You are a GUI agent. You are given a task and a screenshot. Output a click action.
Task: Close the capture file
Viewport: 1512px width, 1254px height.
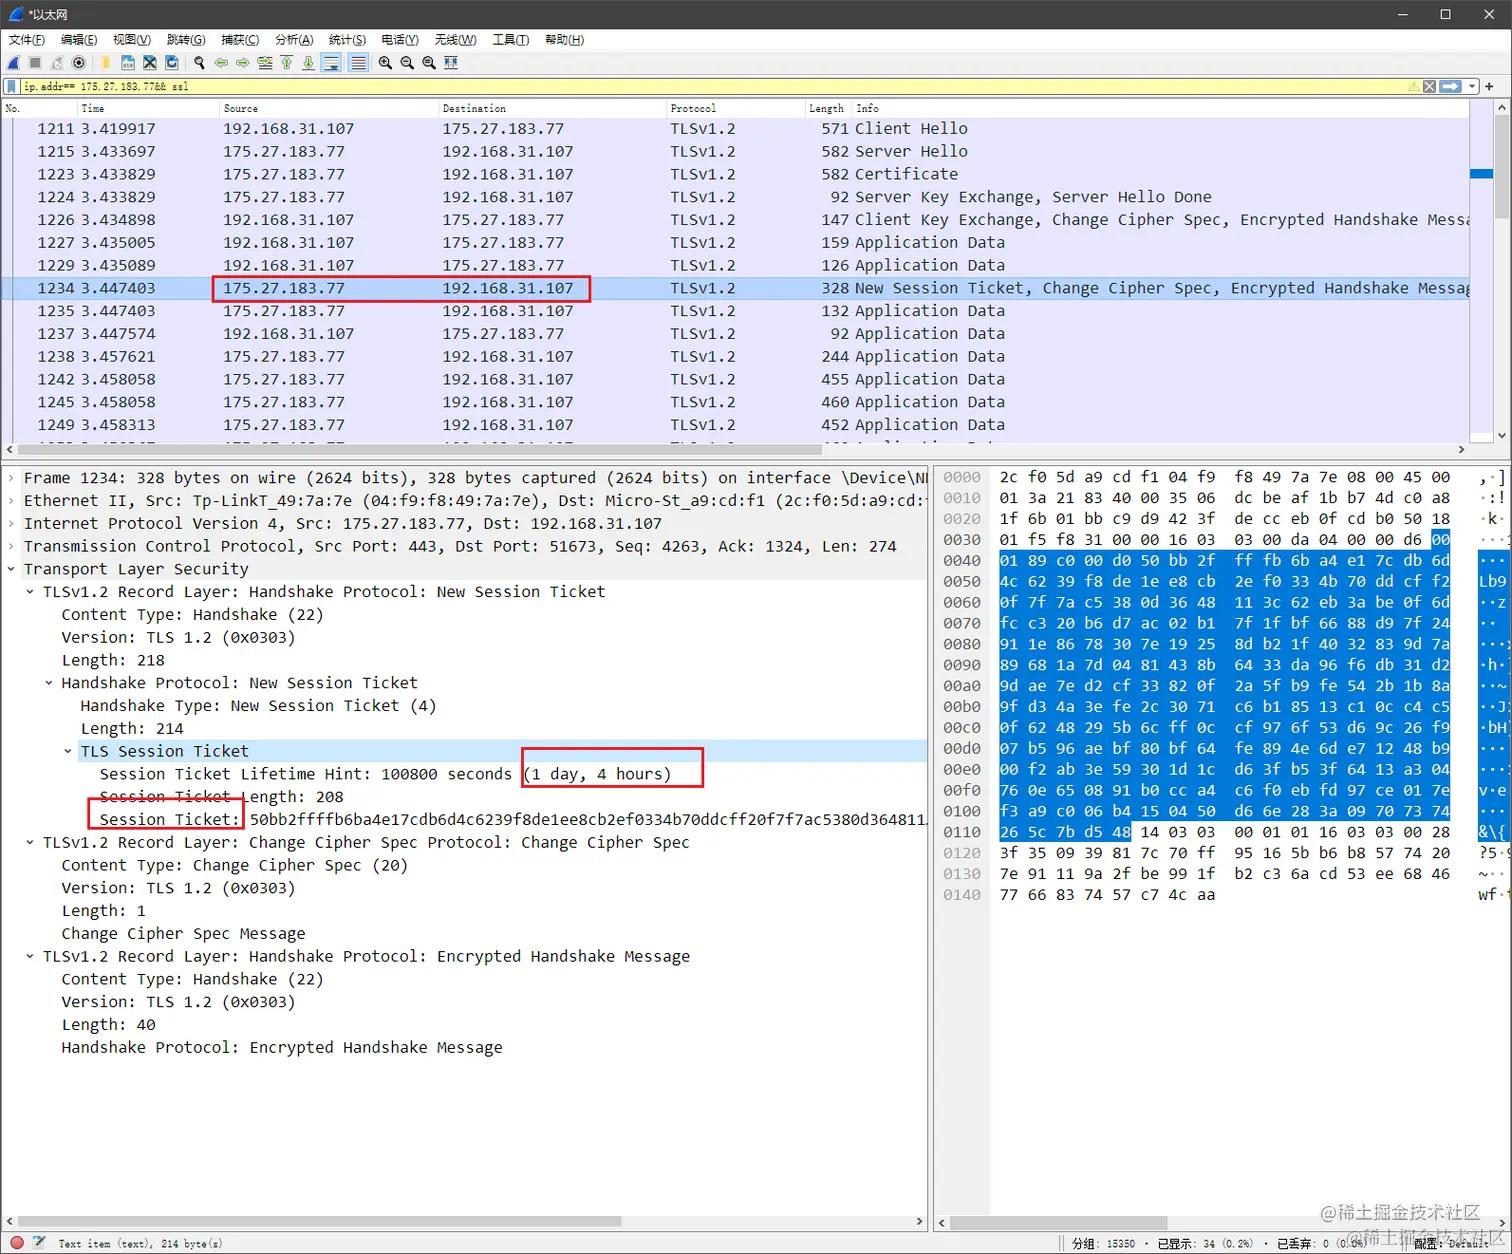coord(150,63)
